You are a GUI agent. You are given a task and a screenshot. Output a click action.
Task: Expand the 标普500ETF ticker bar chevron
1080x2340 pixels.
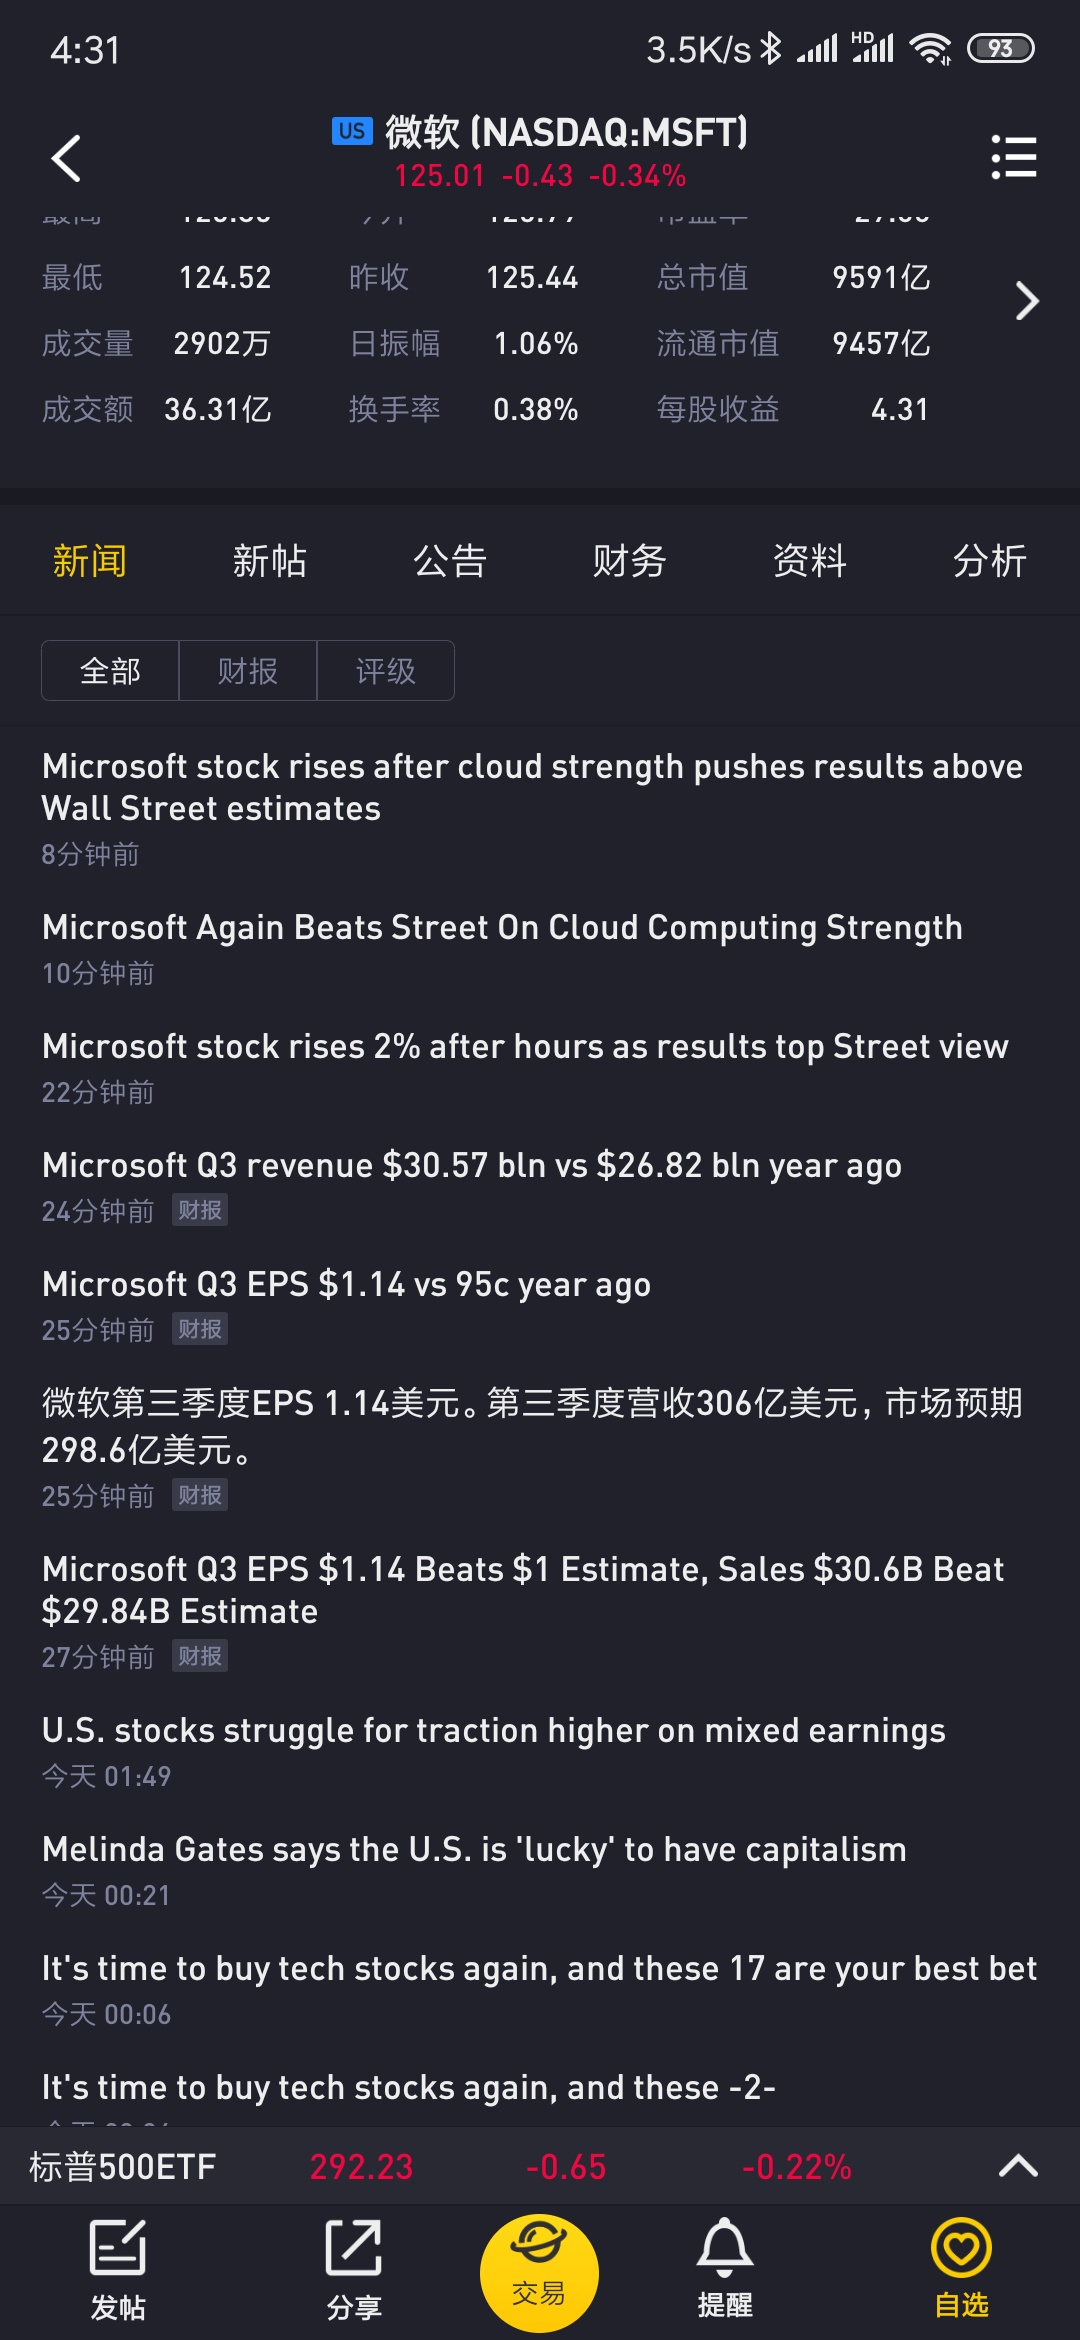1018,2166
